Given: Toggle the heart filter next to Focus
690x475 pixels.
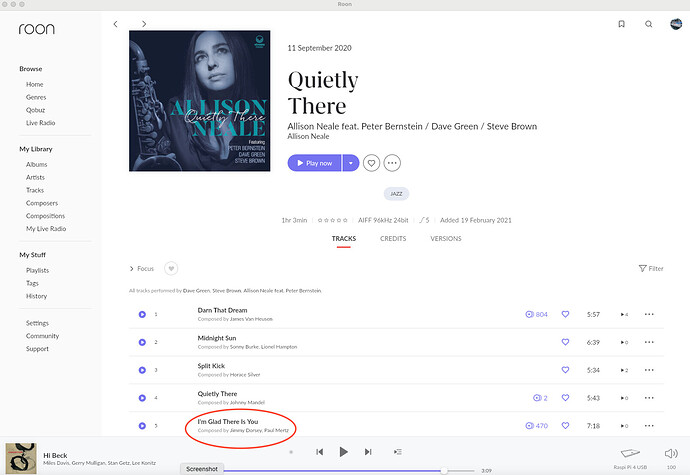Looking at the screenshot, I should (x=171, y=268).
